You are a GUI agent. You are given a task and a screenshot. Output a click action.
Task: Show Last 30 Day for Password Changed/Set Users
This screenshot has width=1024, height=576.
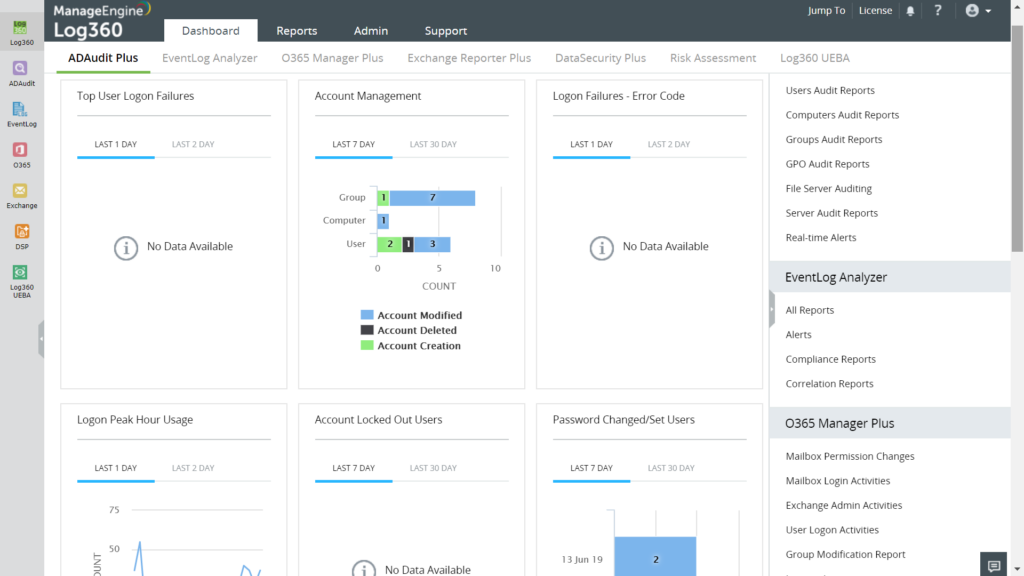[x=671, y=468]
